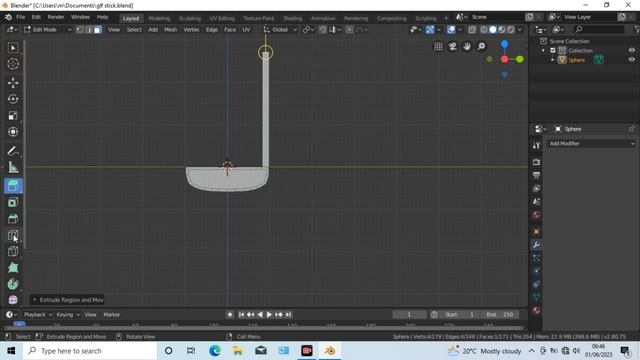The image size is (640, 360).
Task: Toggle proportional editing
Action: click(350, 30)
